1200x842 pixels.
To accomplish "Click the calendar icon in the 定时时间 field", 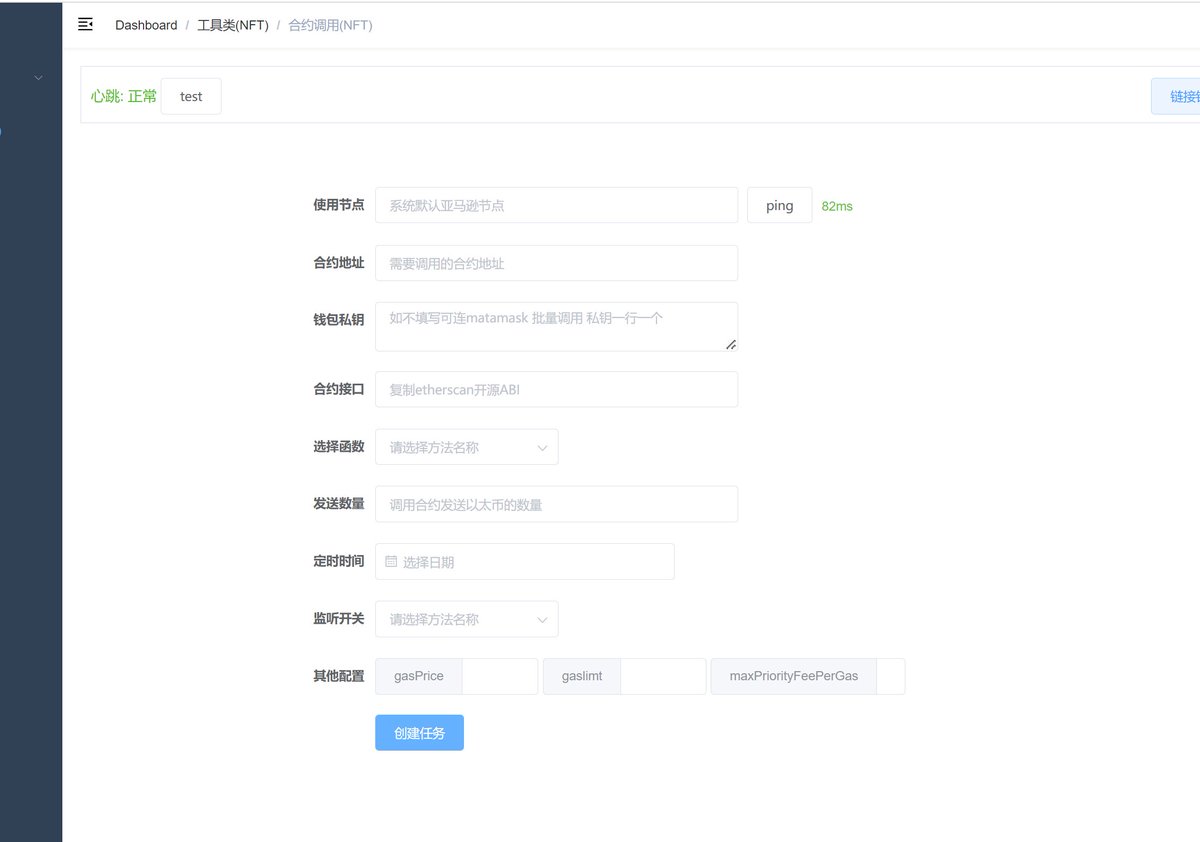I will [x=390, y=561].
